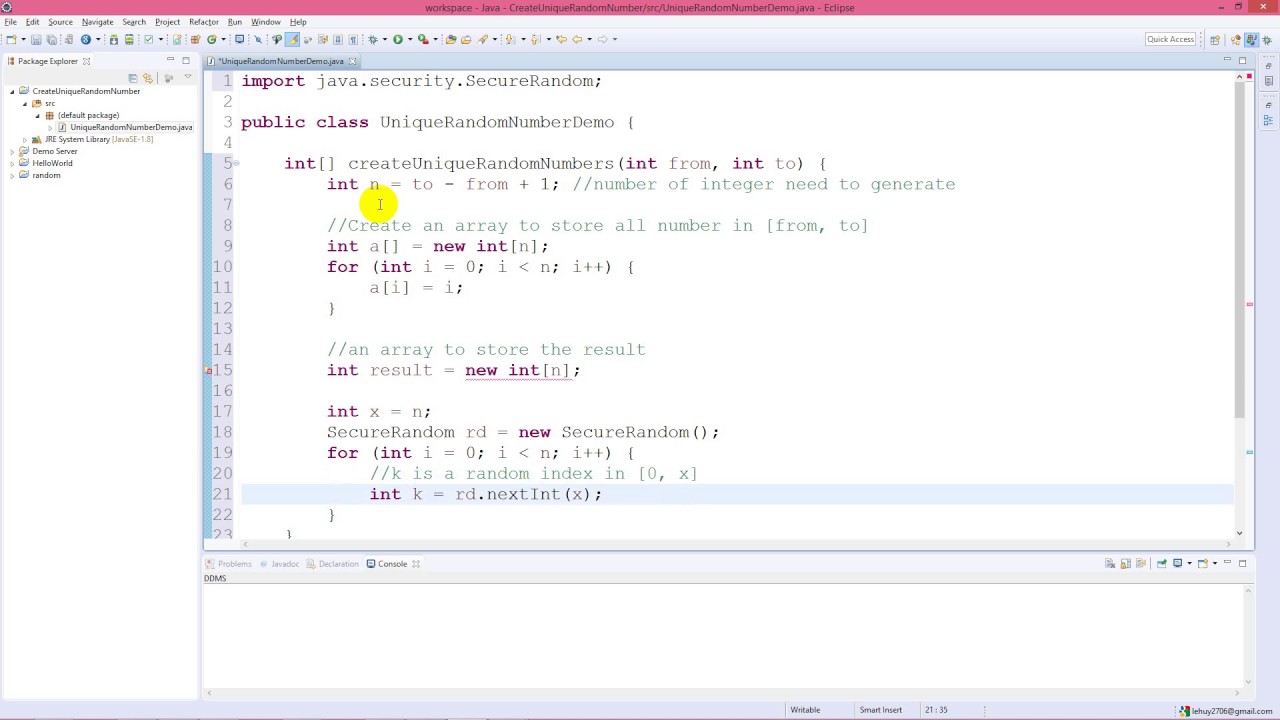Click the New file wizard icon

click(10, 40)
